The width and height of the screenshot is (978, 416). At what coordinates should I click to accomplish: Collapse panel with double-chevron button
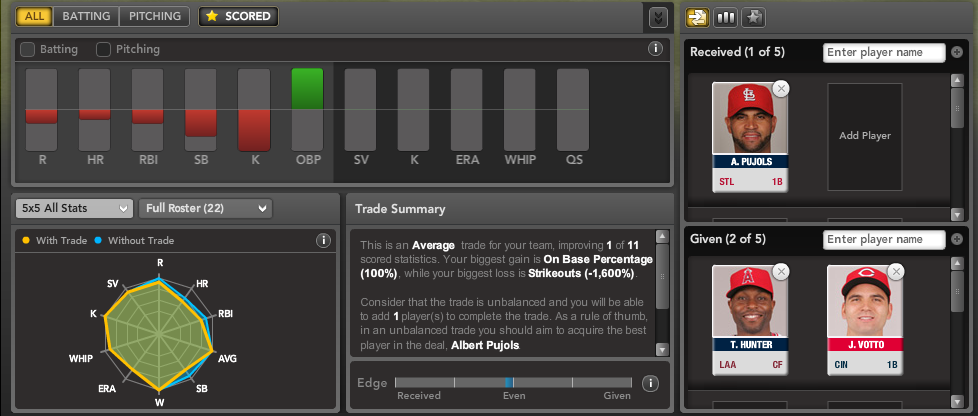(657, 17)
